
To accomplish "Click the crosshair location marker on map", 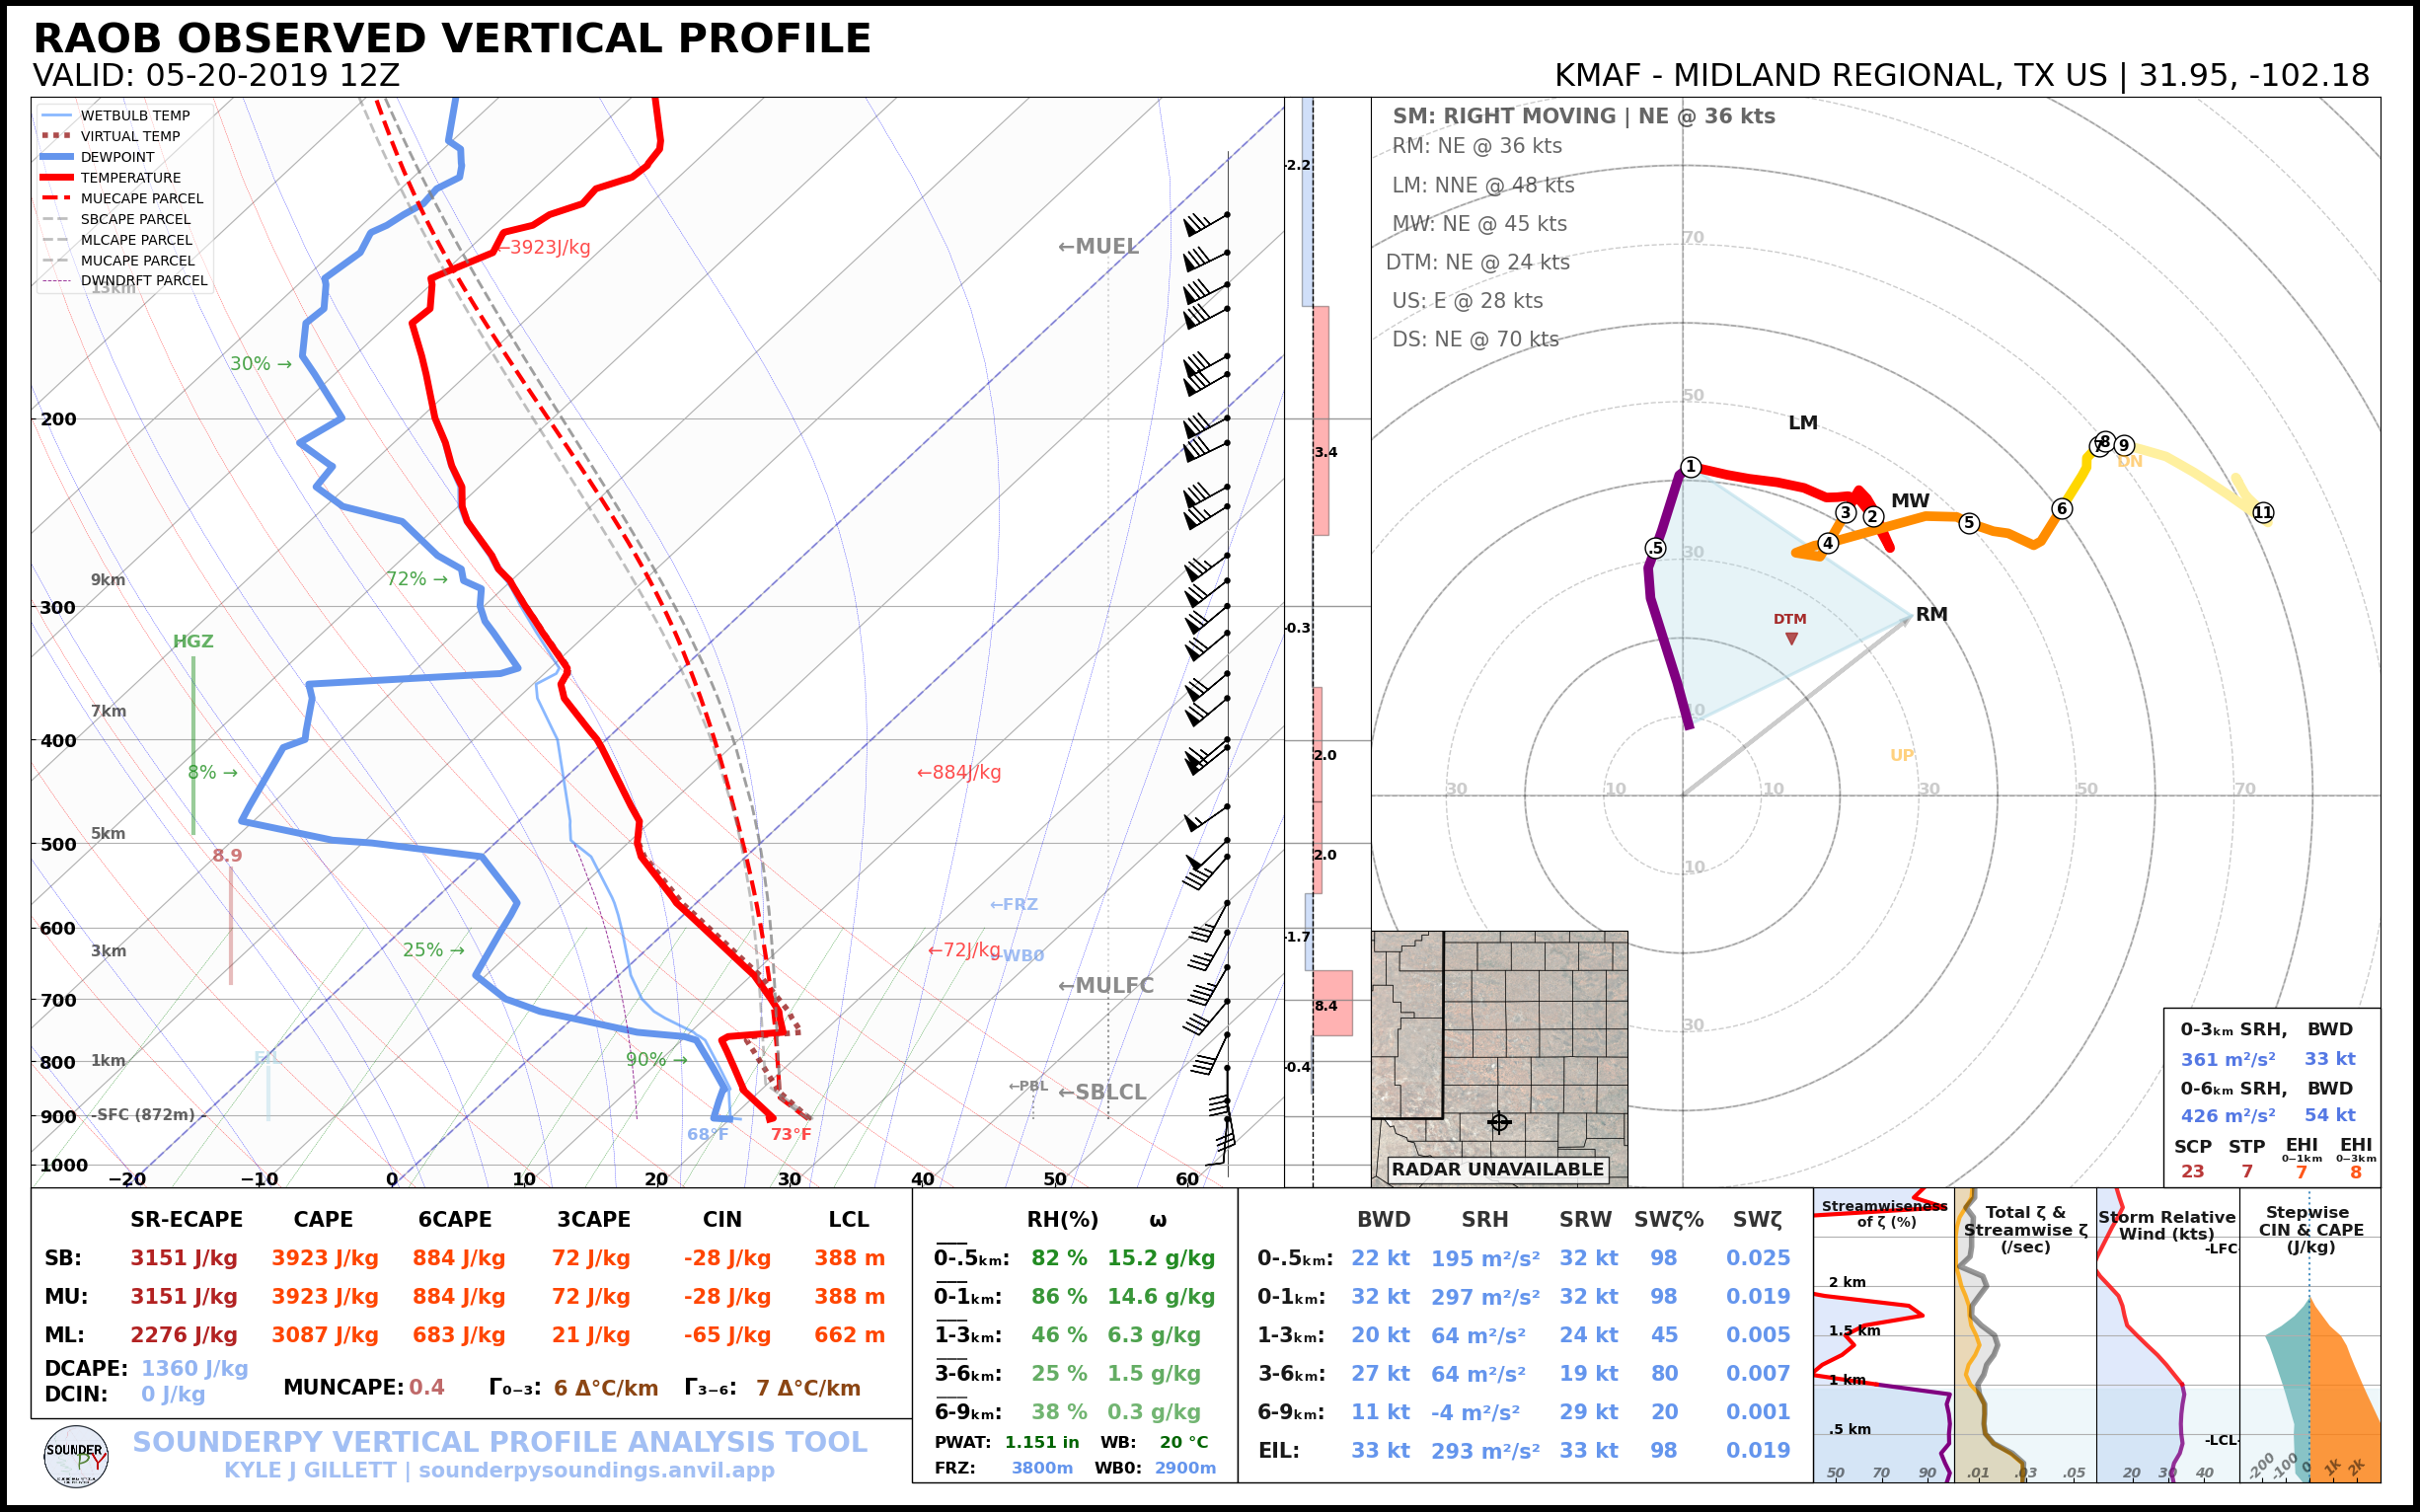I will (x=1499, y=1122).
